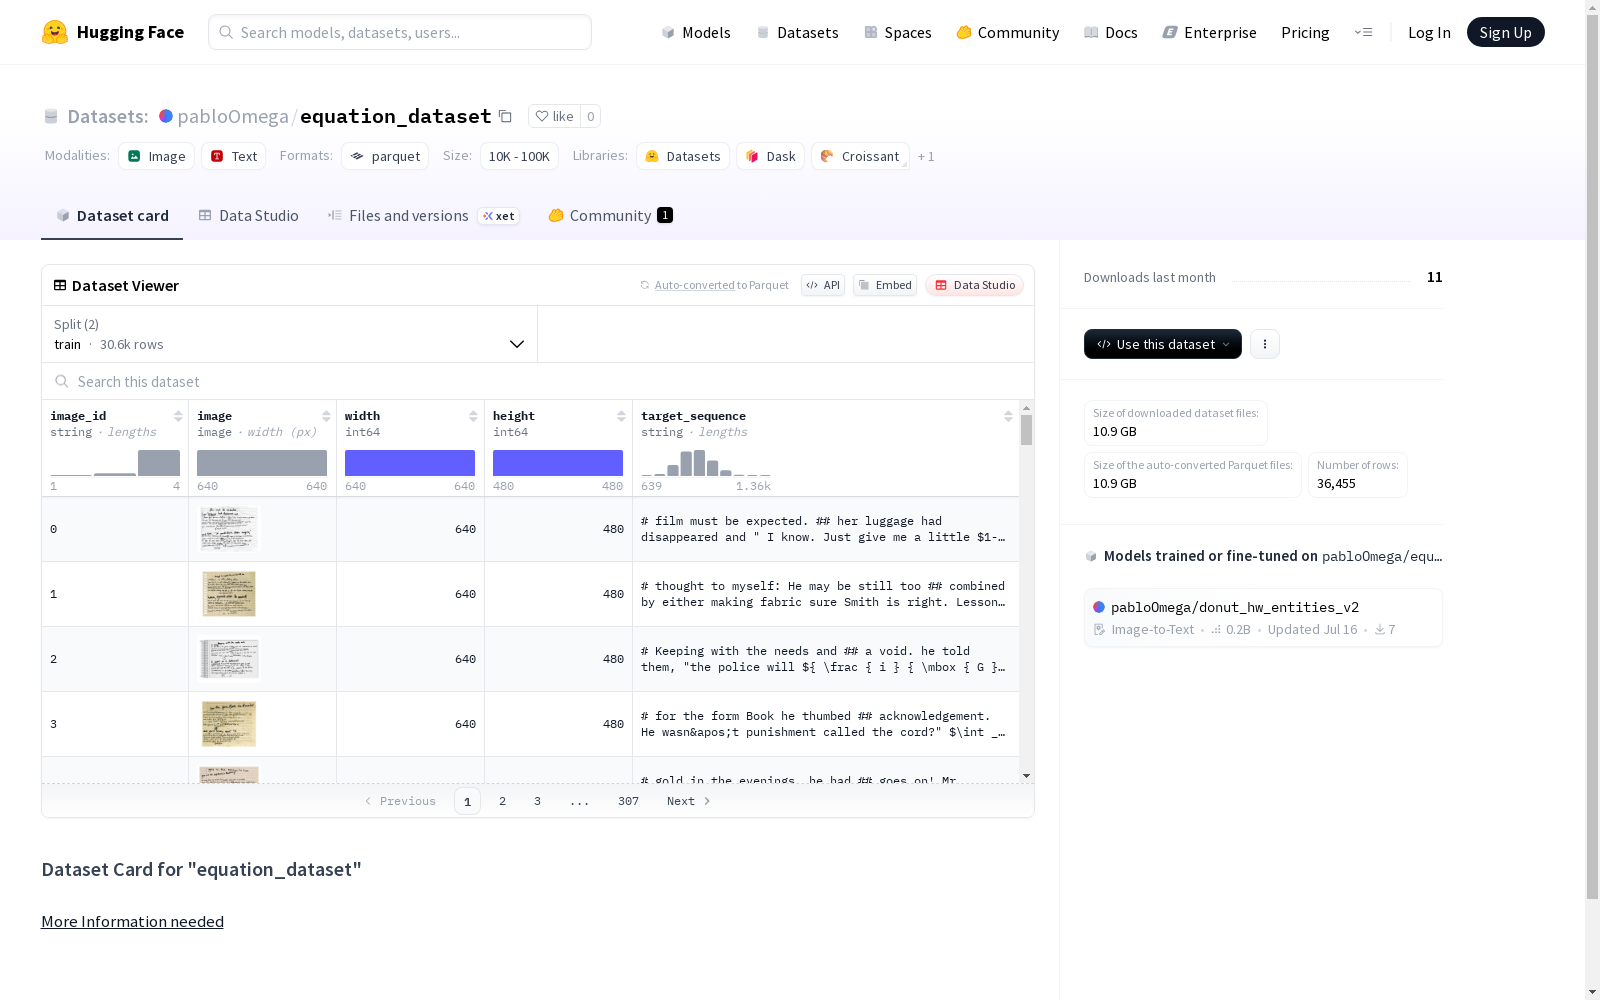Open the Datasets navigation item
This screenshot has width=1600, height=1000.
click(797, 32)
